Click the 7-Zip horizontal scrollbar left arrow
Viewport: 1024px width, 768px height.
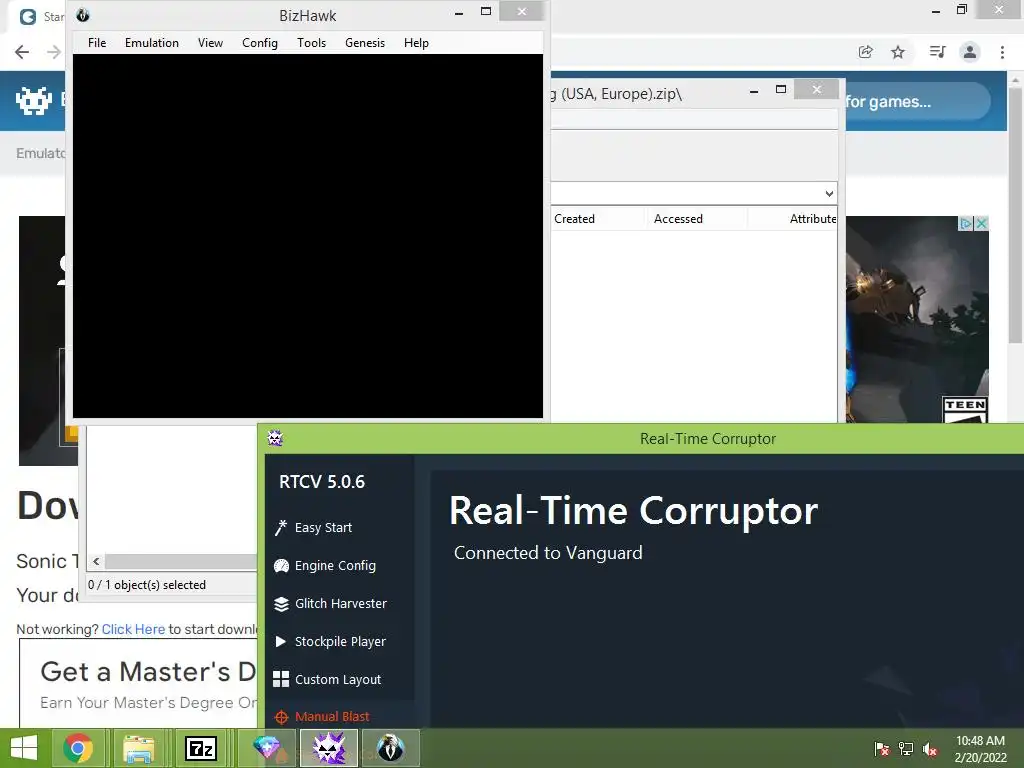point(96,562)
